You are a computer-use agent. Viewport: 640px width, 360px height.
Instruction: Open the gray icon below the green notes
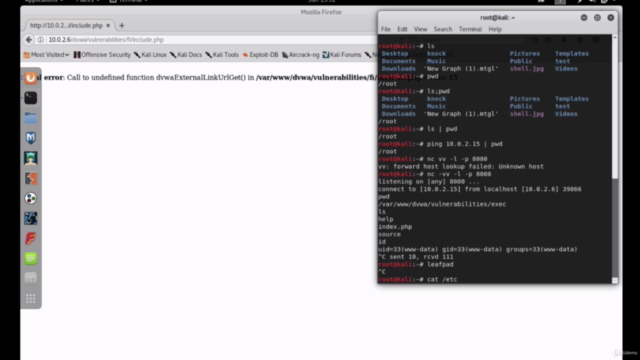pyautogui.click(x=31, y=278)
